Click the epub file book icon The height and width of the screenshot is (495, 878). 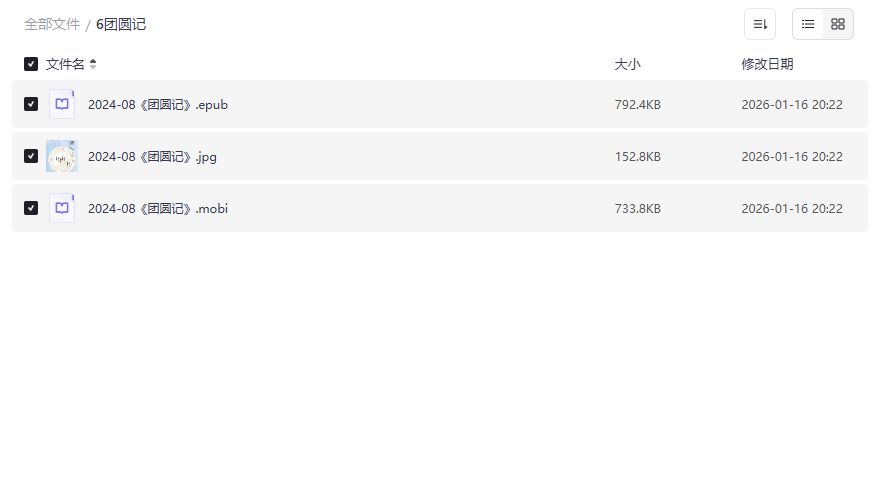click(62, 104)
